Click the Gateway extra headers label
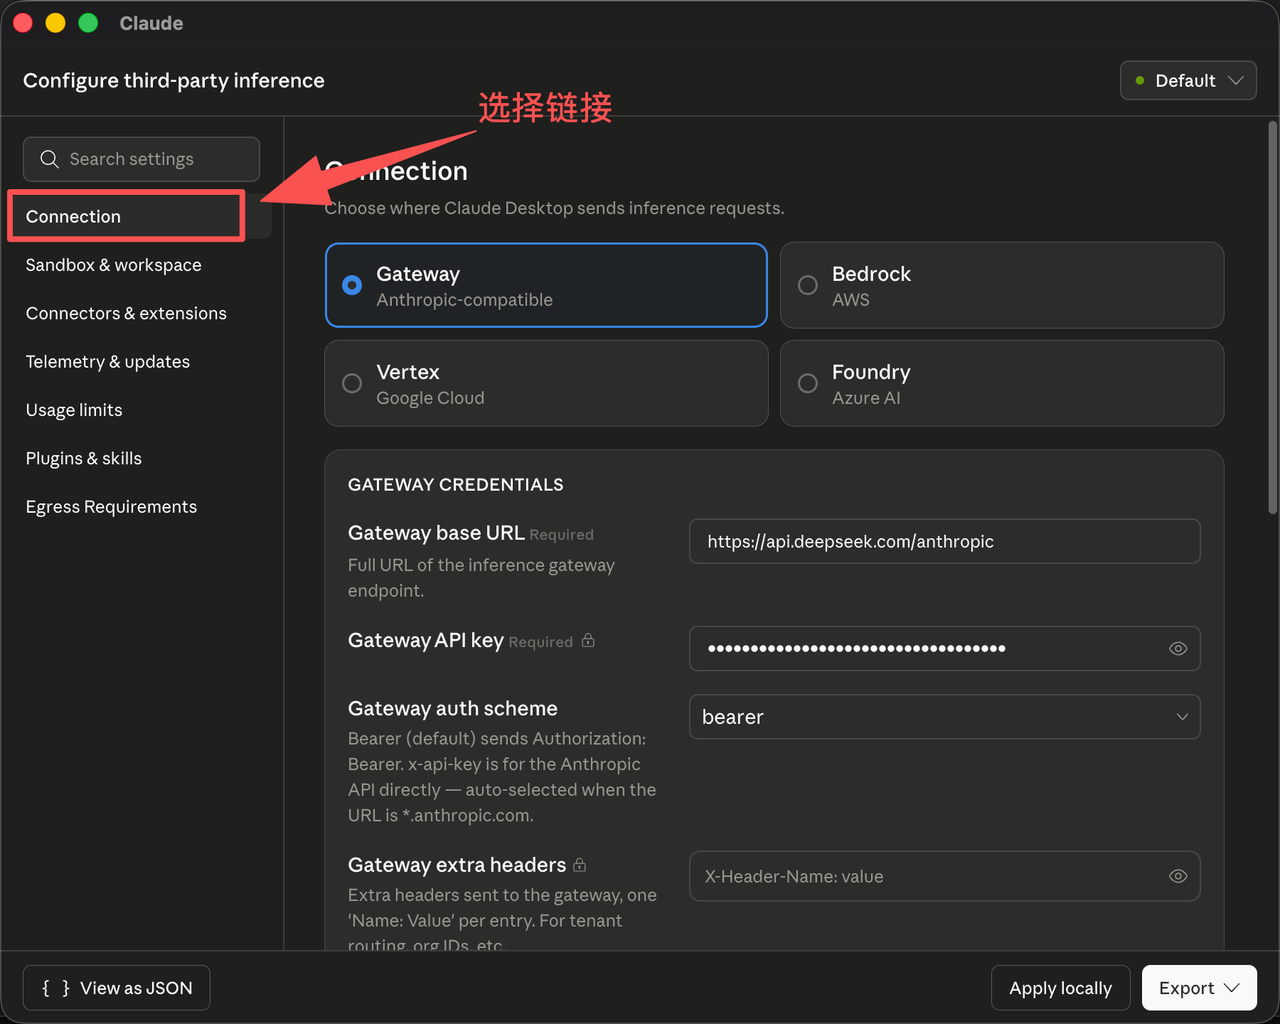 click(457, 865)
